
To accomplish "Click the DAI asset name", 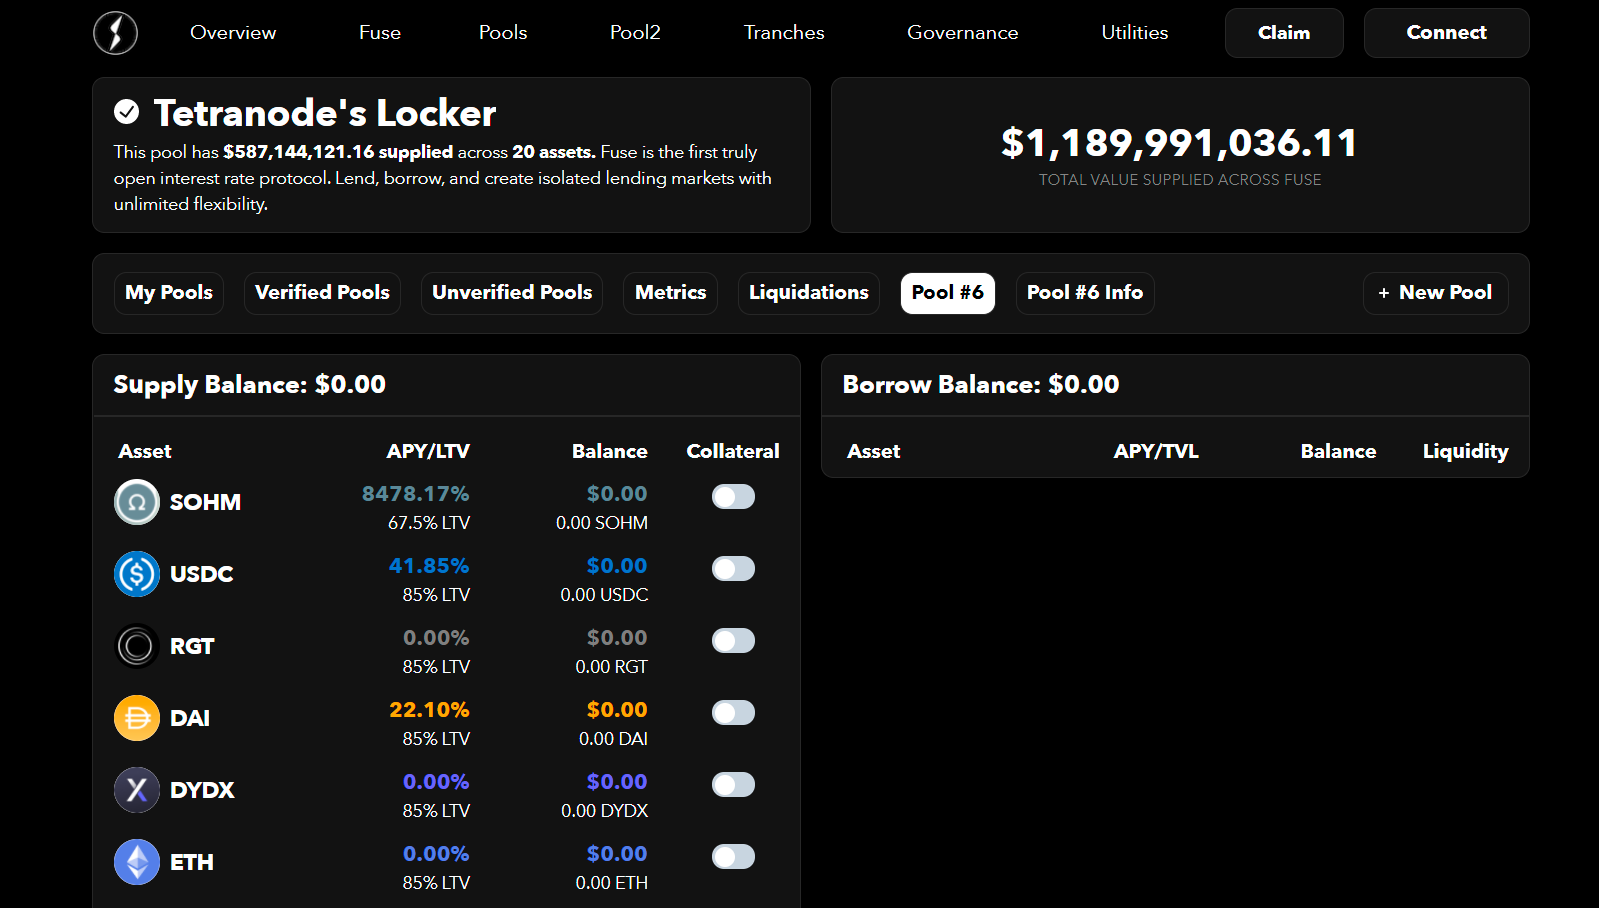I will (190, 718).
